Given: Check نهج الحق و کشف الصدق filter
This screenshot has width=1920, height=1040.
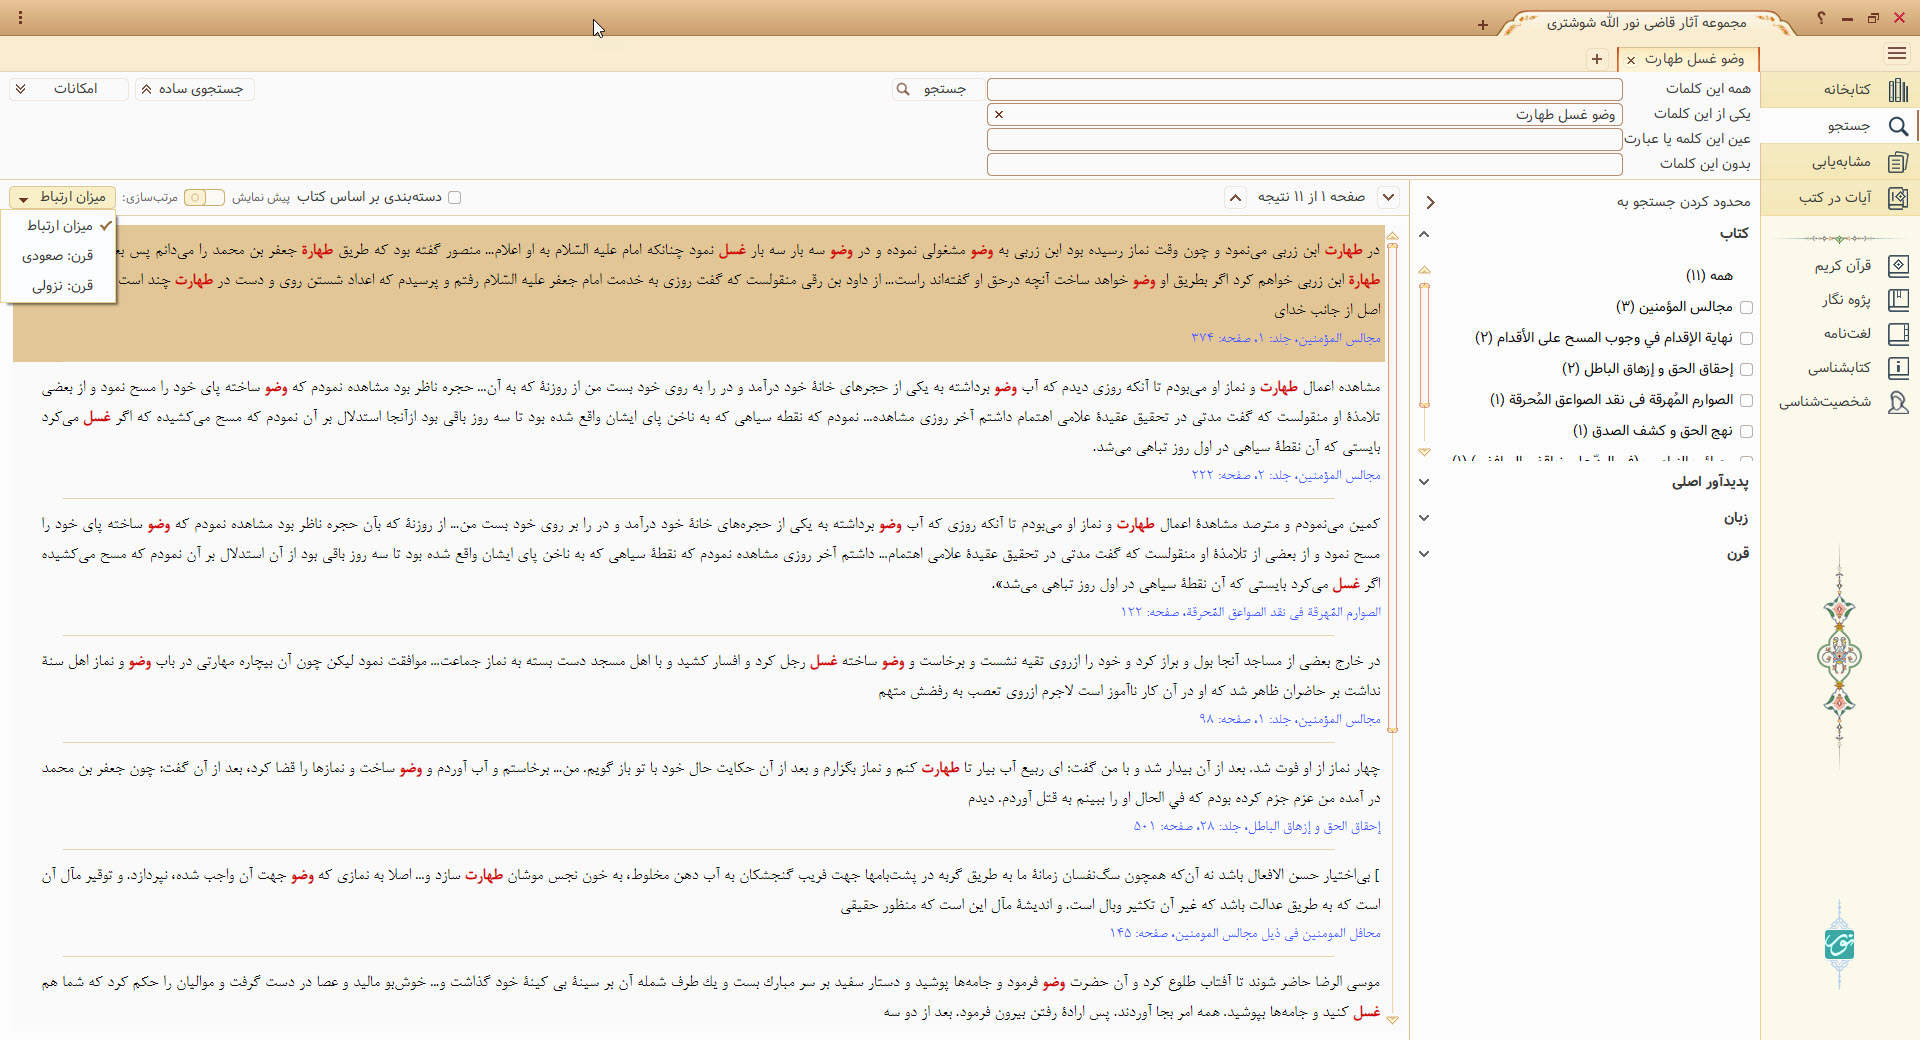Looking at the screenshot, I should click(x=1746, y=432).
